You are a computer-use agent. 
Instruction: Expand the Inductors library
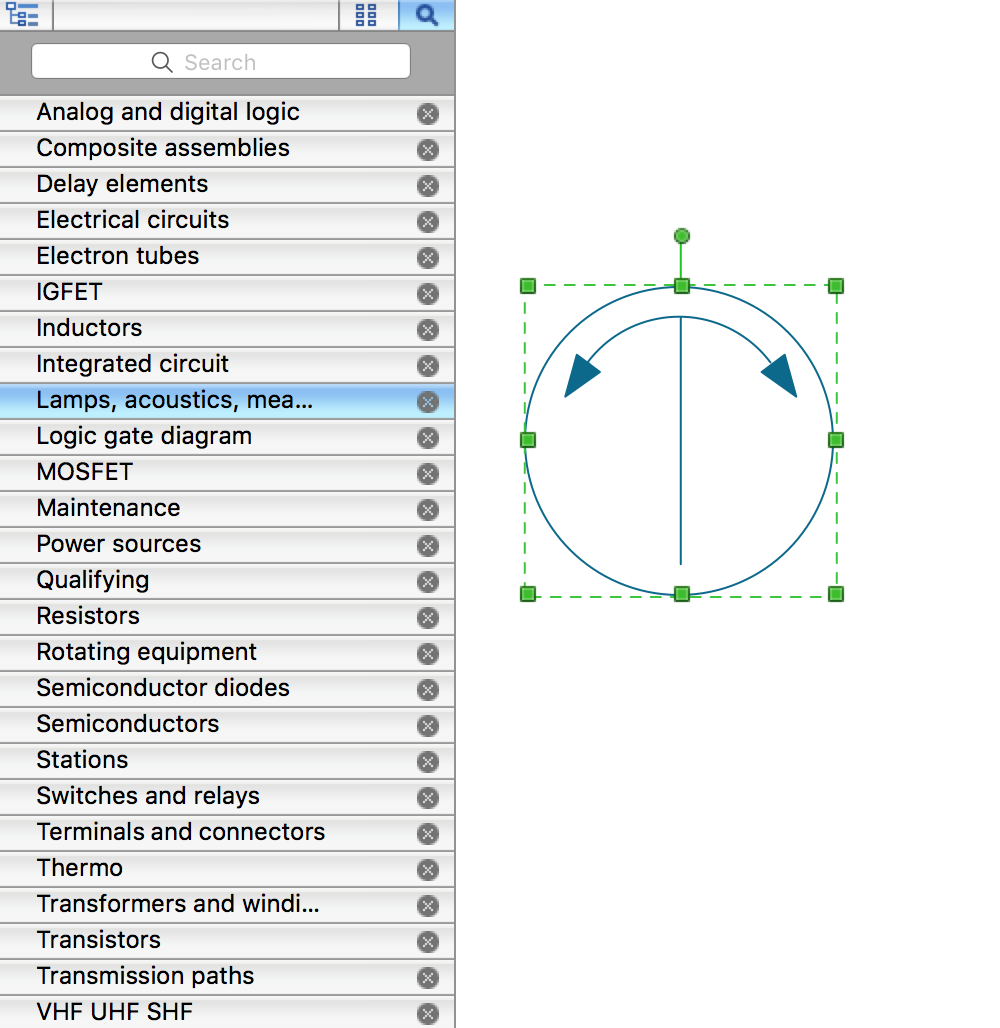(89, 328)
